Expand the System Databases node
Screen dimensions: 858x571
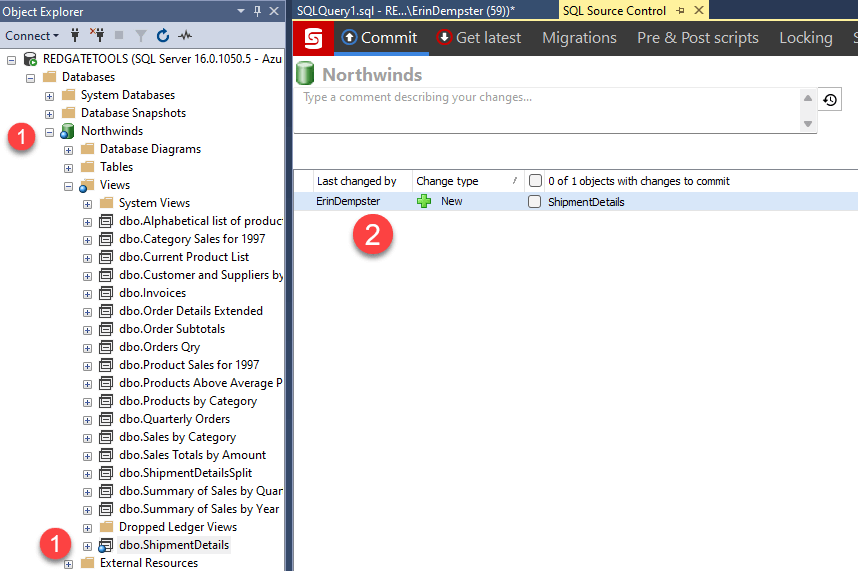click(49, 96)
